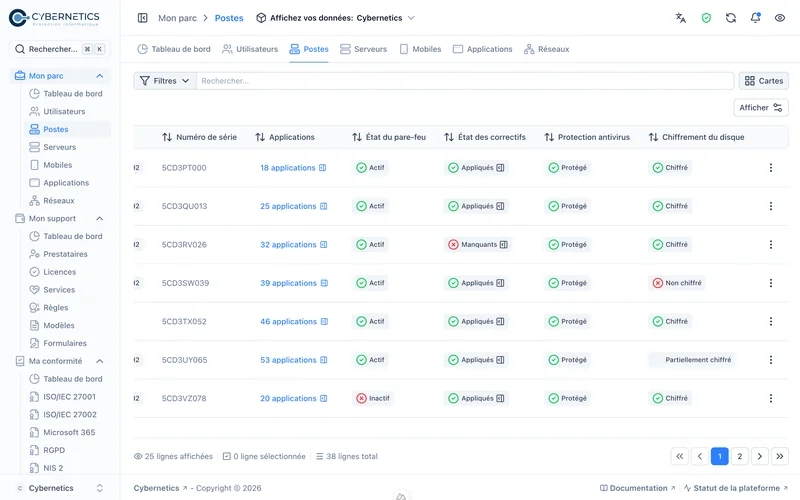Open details icon beside Manquants status
The image size is (800, 500).
[x=504, y=244]
